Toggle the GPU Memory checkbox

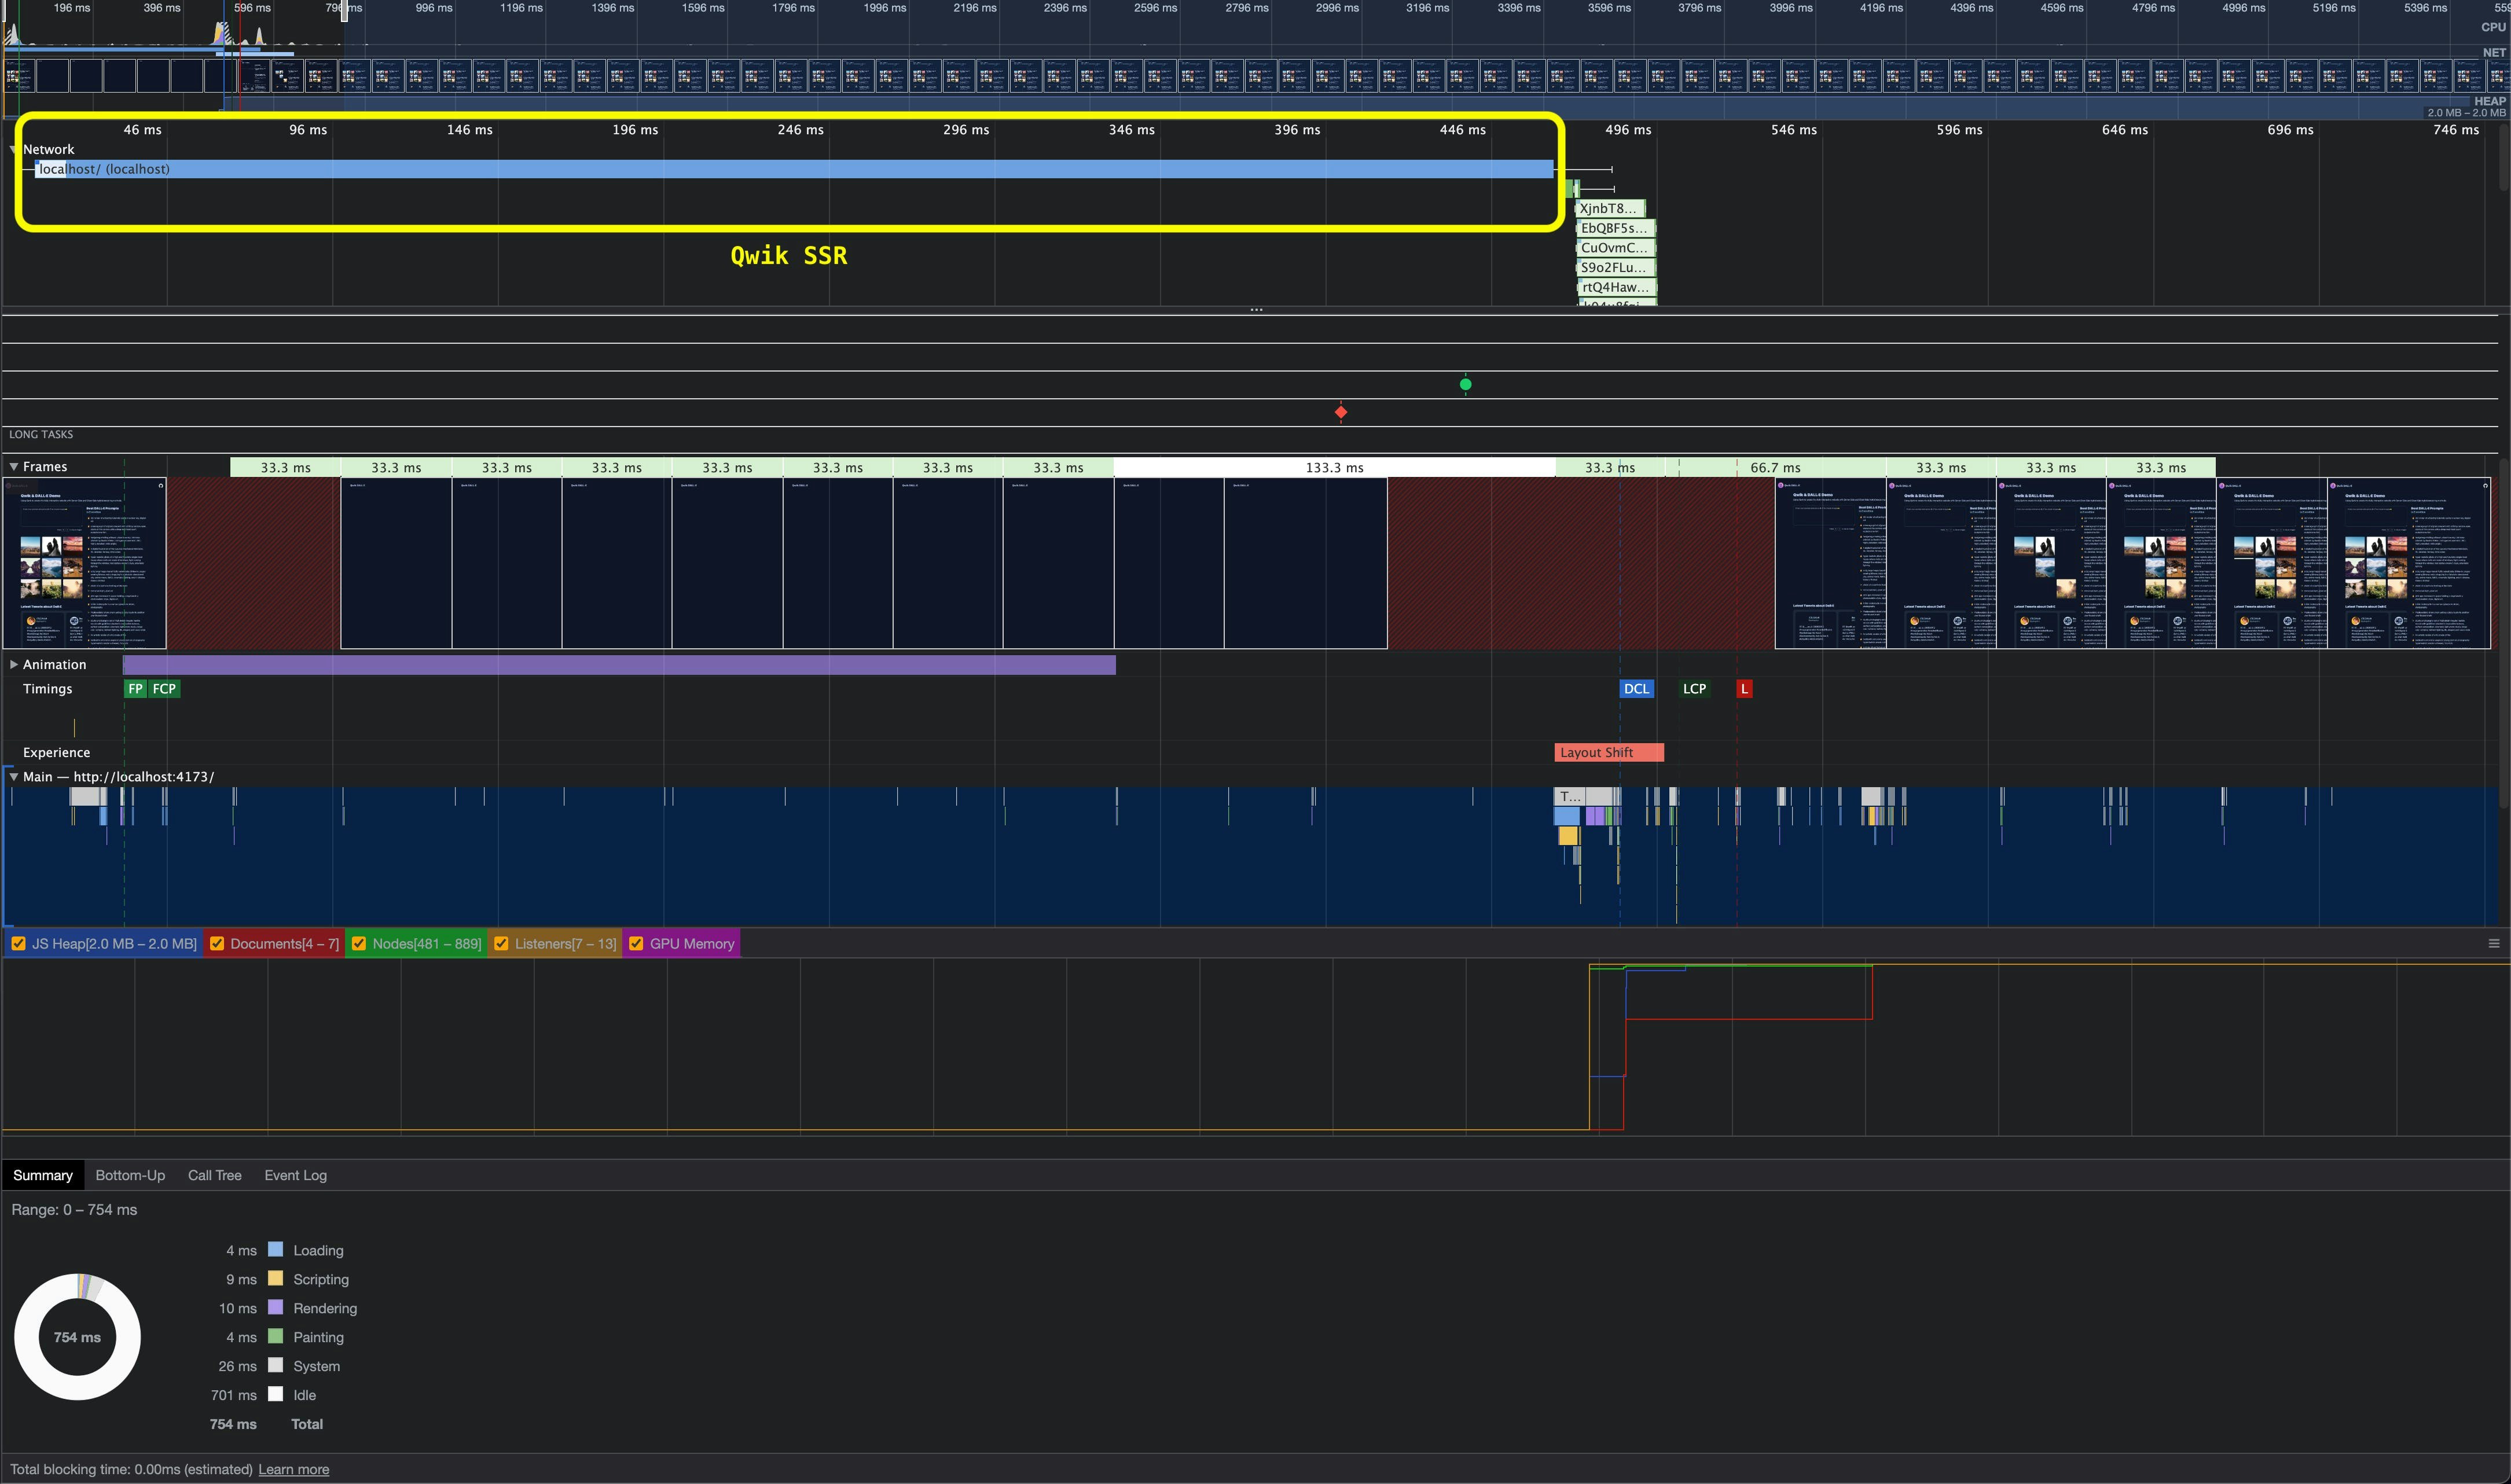[636, 944]
